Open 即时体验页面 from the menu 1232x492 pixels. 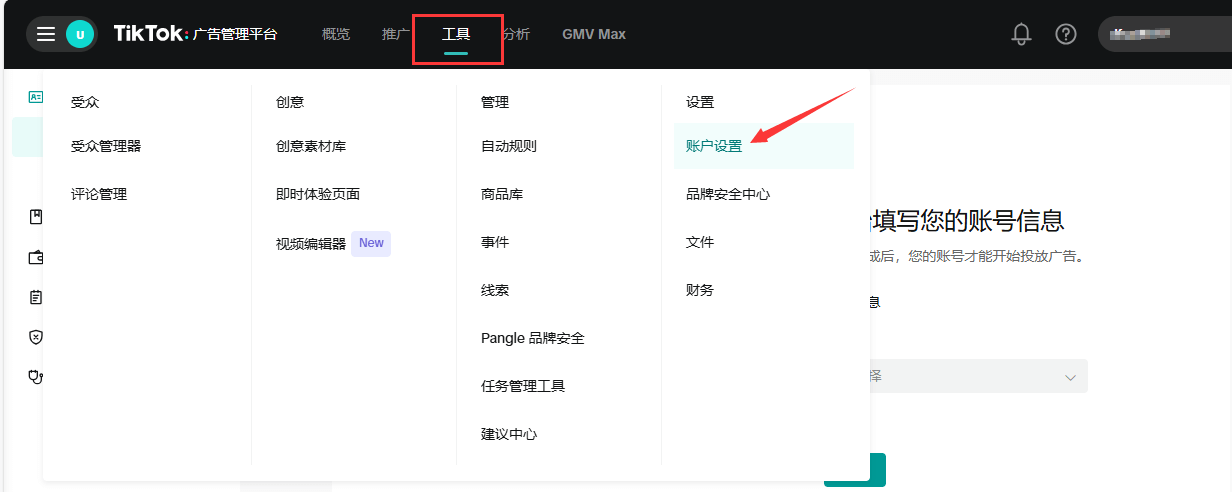(318, 194)
